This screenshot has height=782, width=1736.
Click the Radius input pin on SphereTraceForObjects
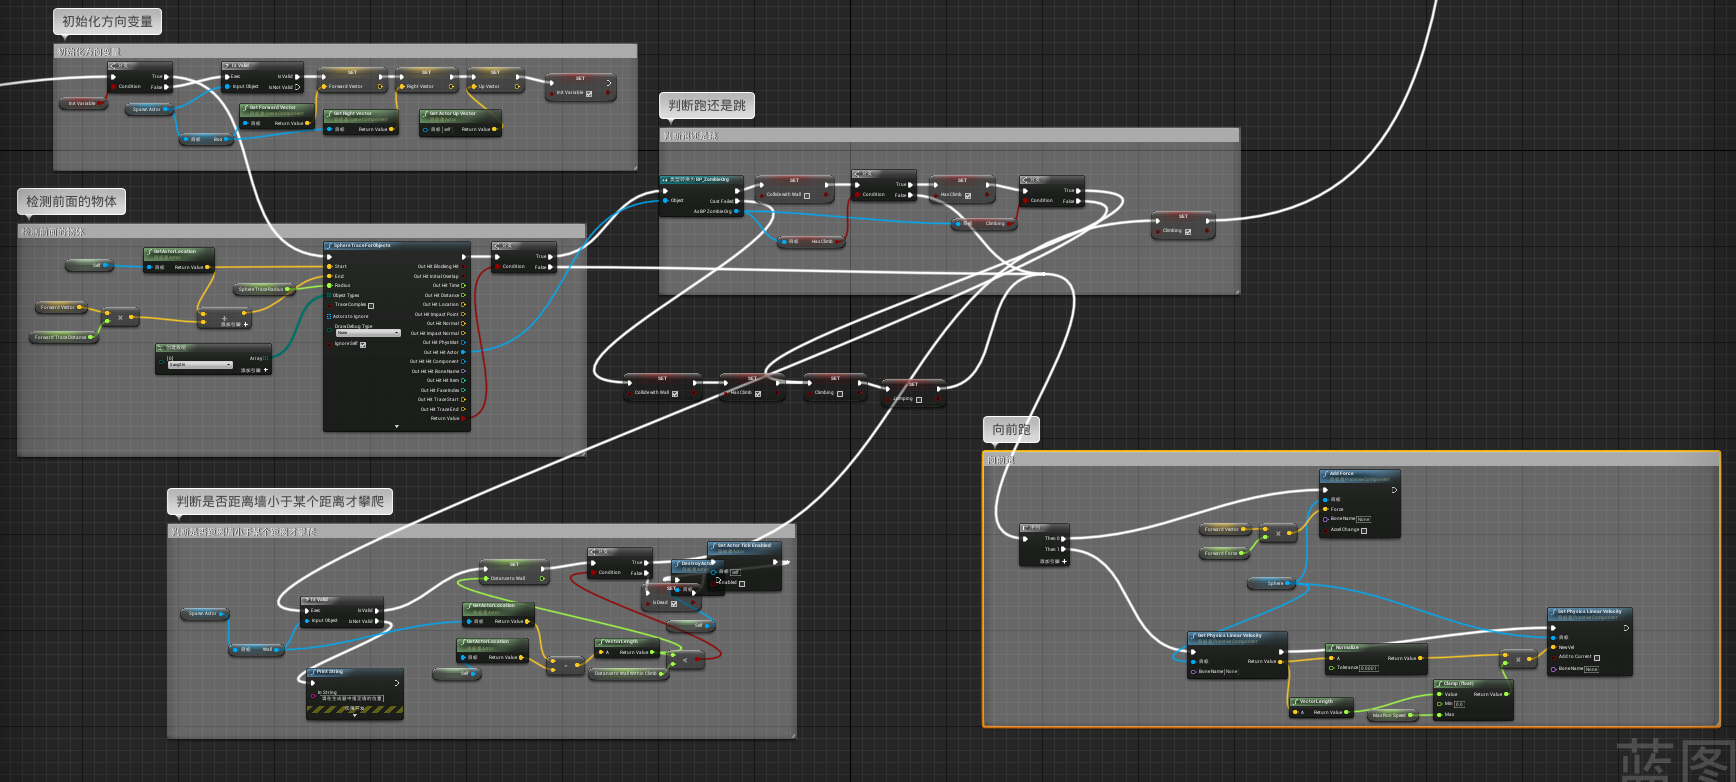pyautogui.click(x=330, y=286)
